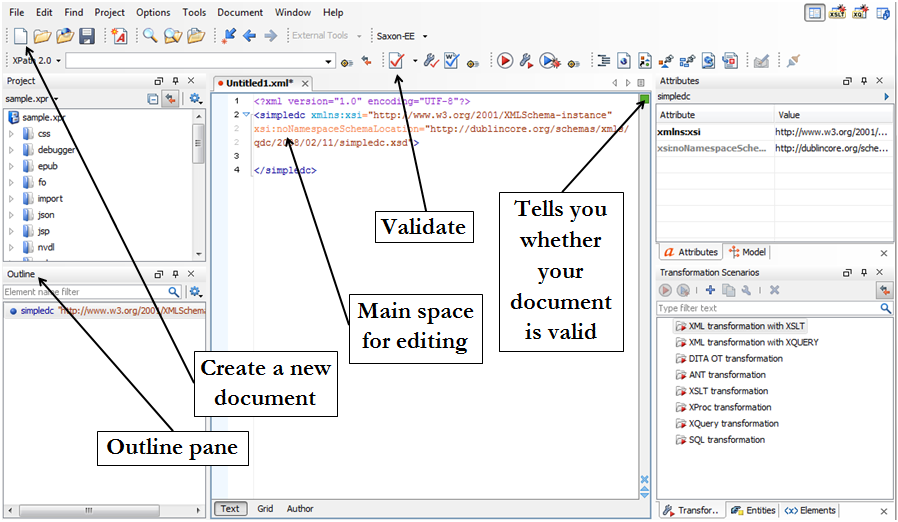Click the Outline pane horizontal scrollbar
Image resolution: width=898 pixels, height=522 pixels.
point(104,510)
